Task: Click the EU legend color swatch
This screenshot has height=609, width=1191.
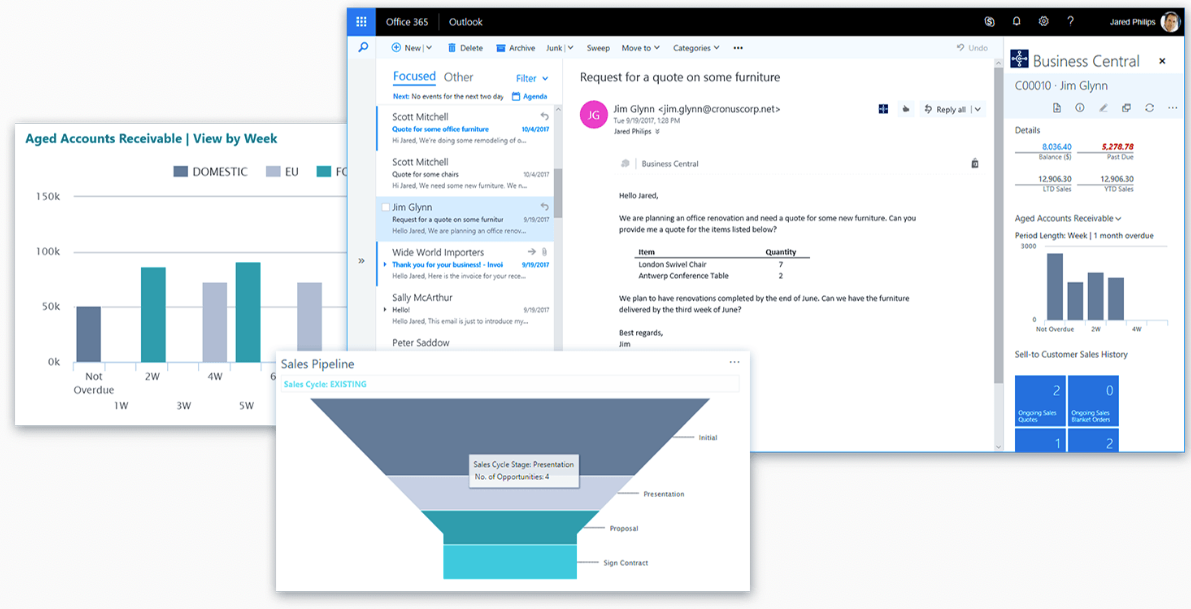Action: pyautogui.click(x=273, y=172)
